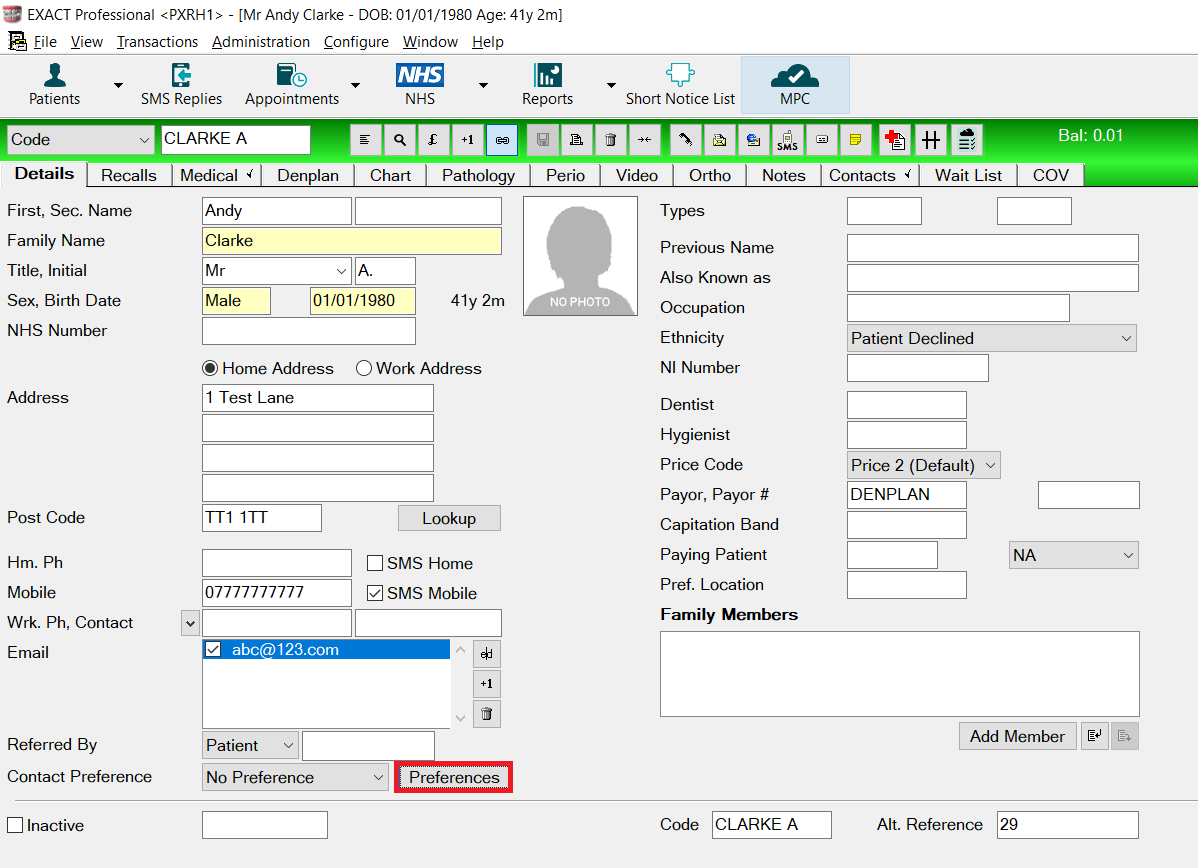Open the Transactions menu
The image size is (1198, 868).
[x=157, y=42]
